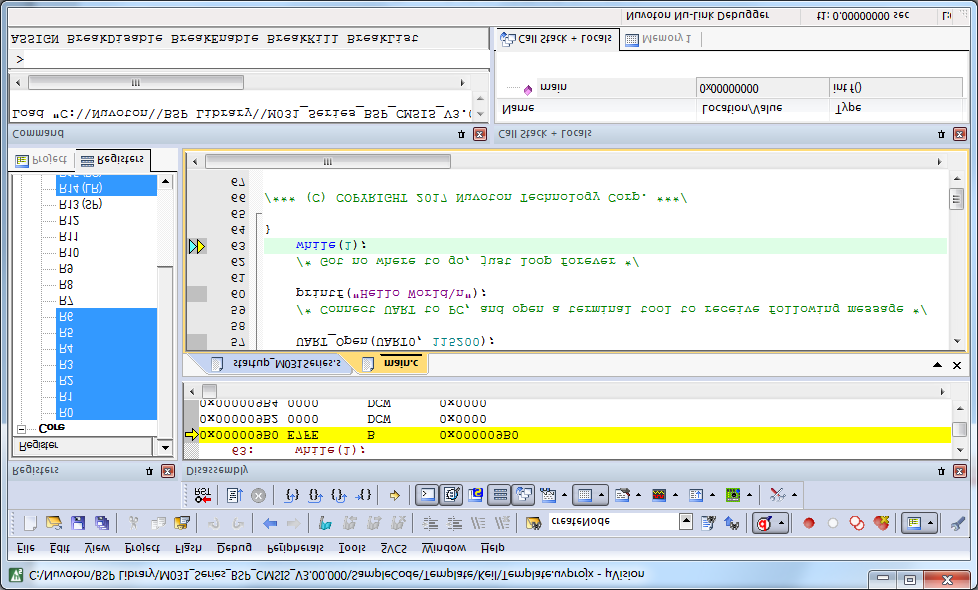Toggle breakpoint with the red circle icon

[x=808, y=522]
